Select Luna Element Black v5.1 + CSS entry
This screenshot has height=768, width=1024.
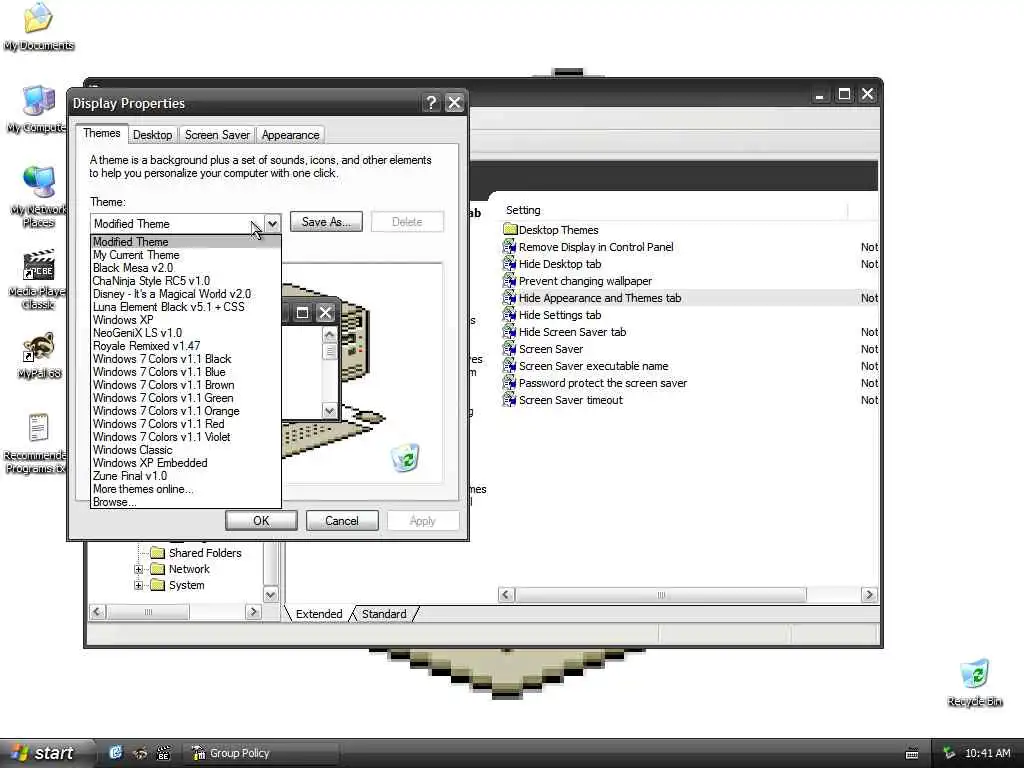point(186,307)
